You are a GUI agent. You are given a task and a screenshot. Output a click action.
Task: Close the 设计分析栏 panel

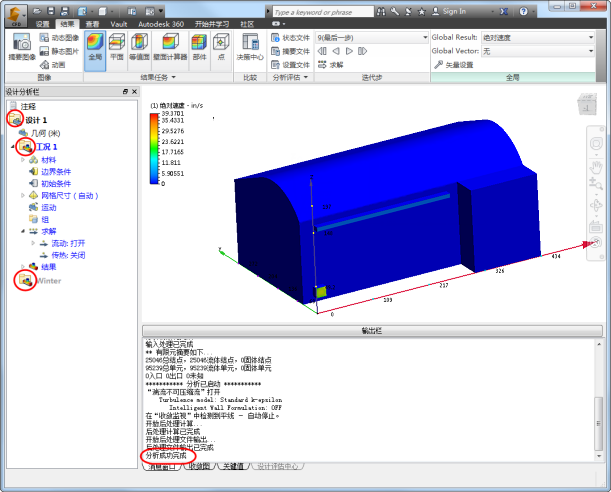point(134,92)
